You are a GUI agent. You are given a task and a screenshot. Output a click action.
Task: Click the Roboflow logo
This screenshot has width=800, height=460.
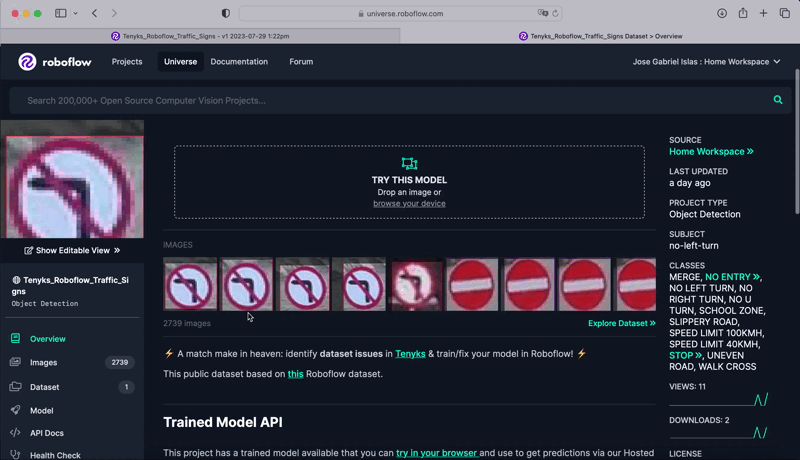pyautogui.click(x=55, y=62)
